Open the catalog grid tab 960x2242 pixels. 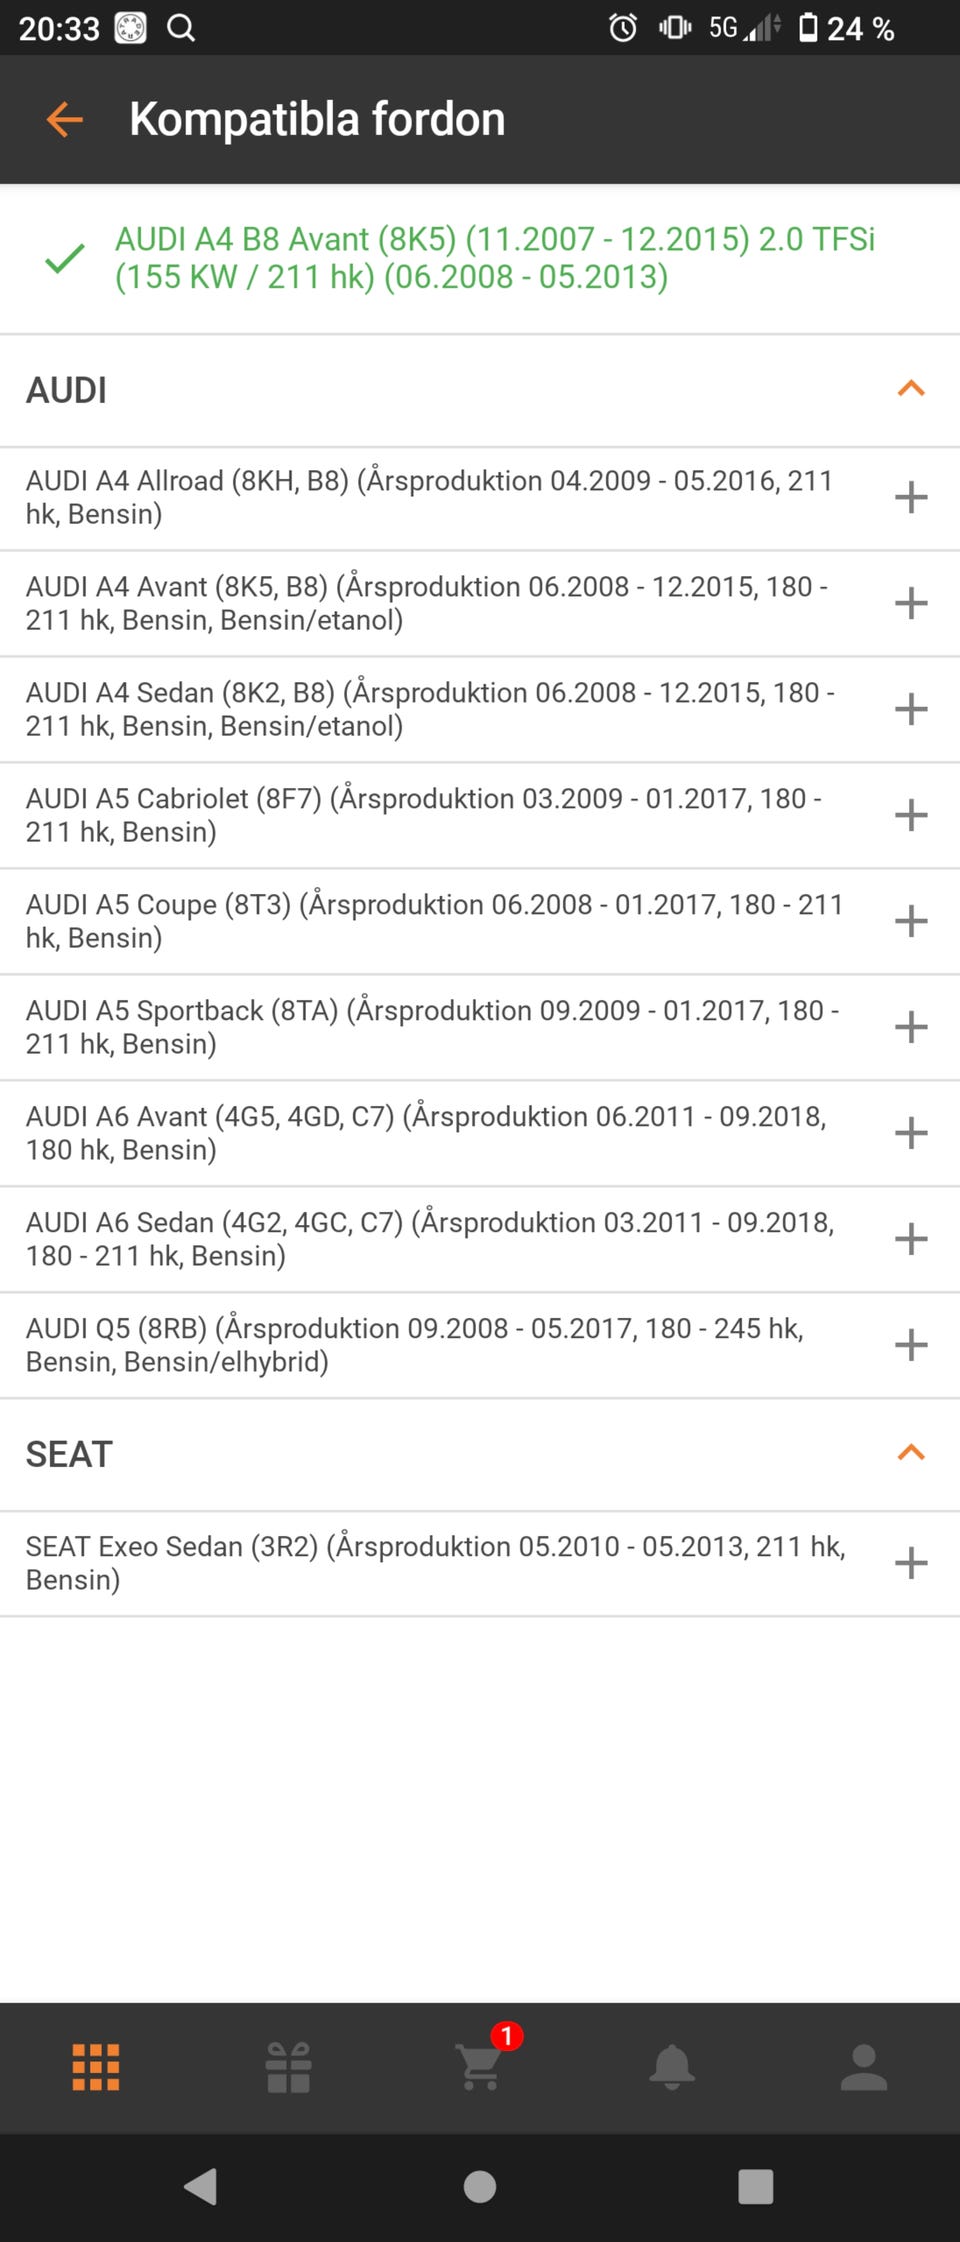pos(96,2066)
